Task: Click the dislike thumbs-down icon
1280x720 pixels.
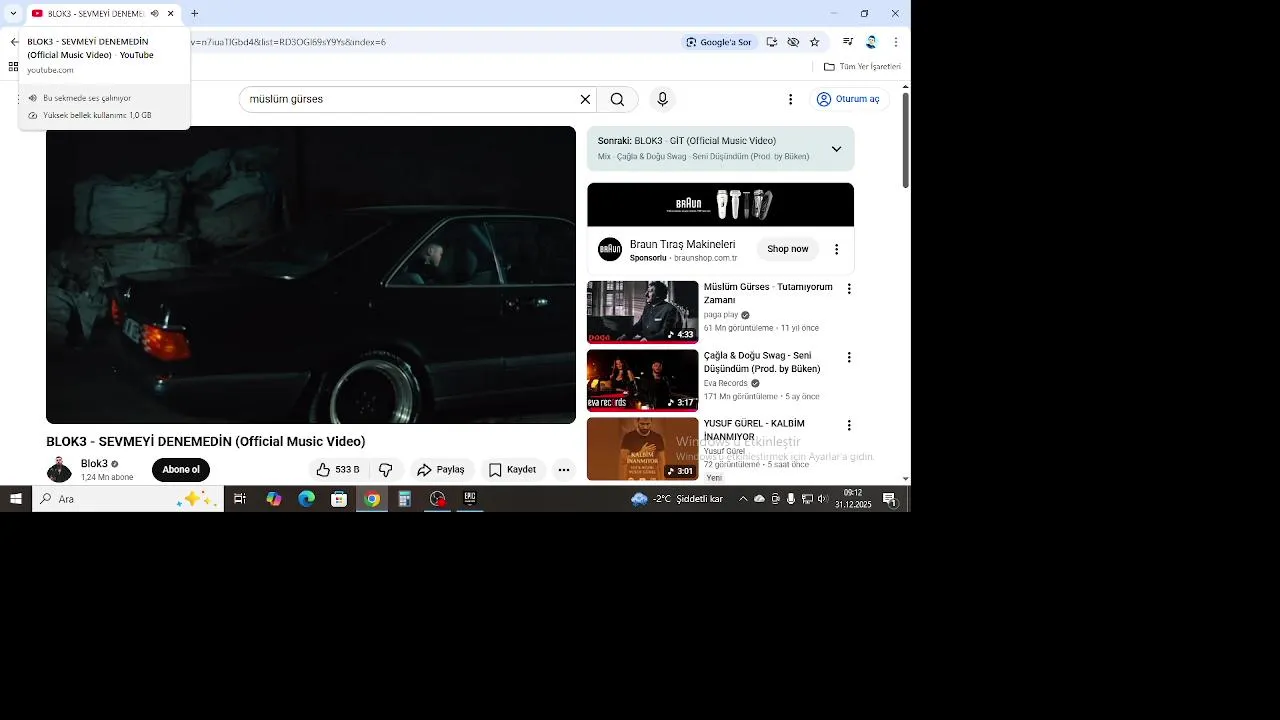Action: [x=386, y=470]
